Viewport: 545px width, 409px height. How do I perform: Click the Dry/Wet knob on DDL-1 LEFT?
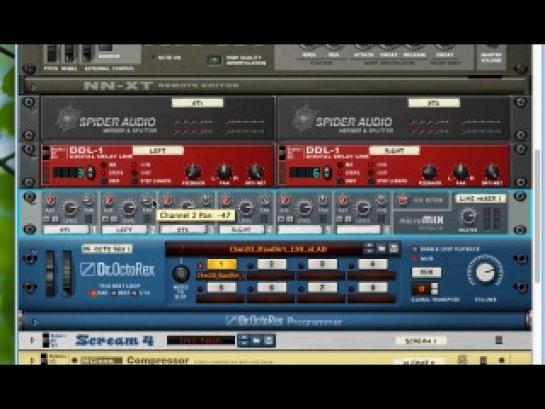pos(256,172)
